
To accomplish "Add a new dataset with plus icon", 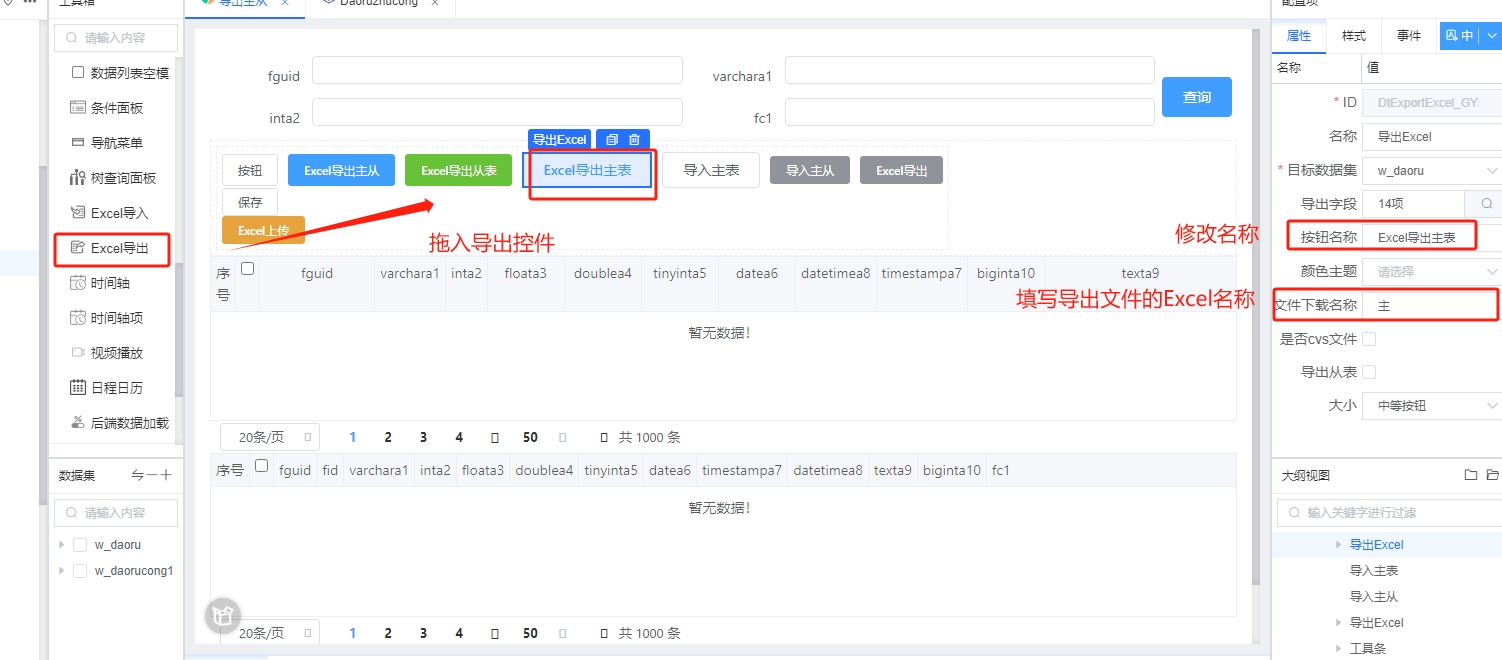I will tap(166, 476).
